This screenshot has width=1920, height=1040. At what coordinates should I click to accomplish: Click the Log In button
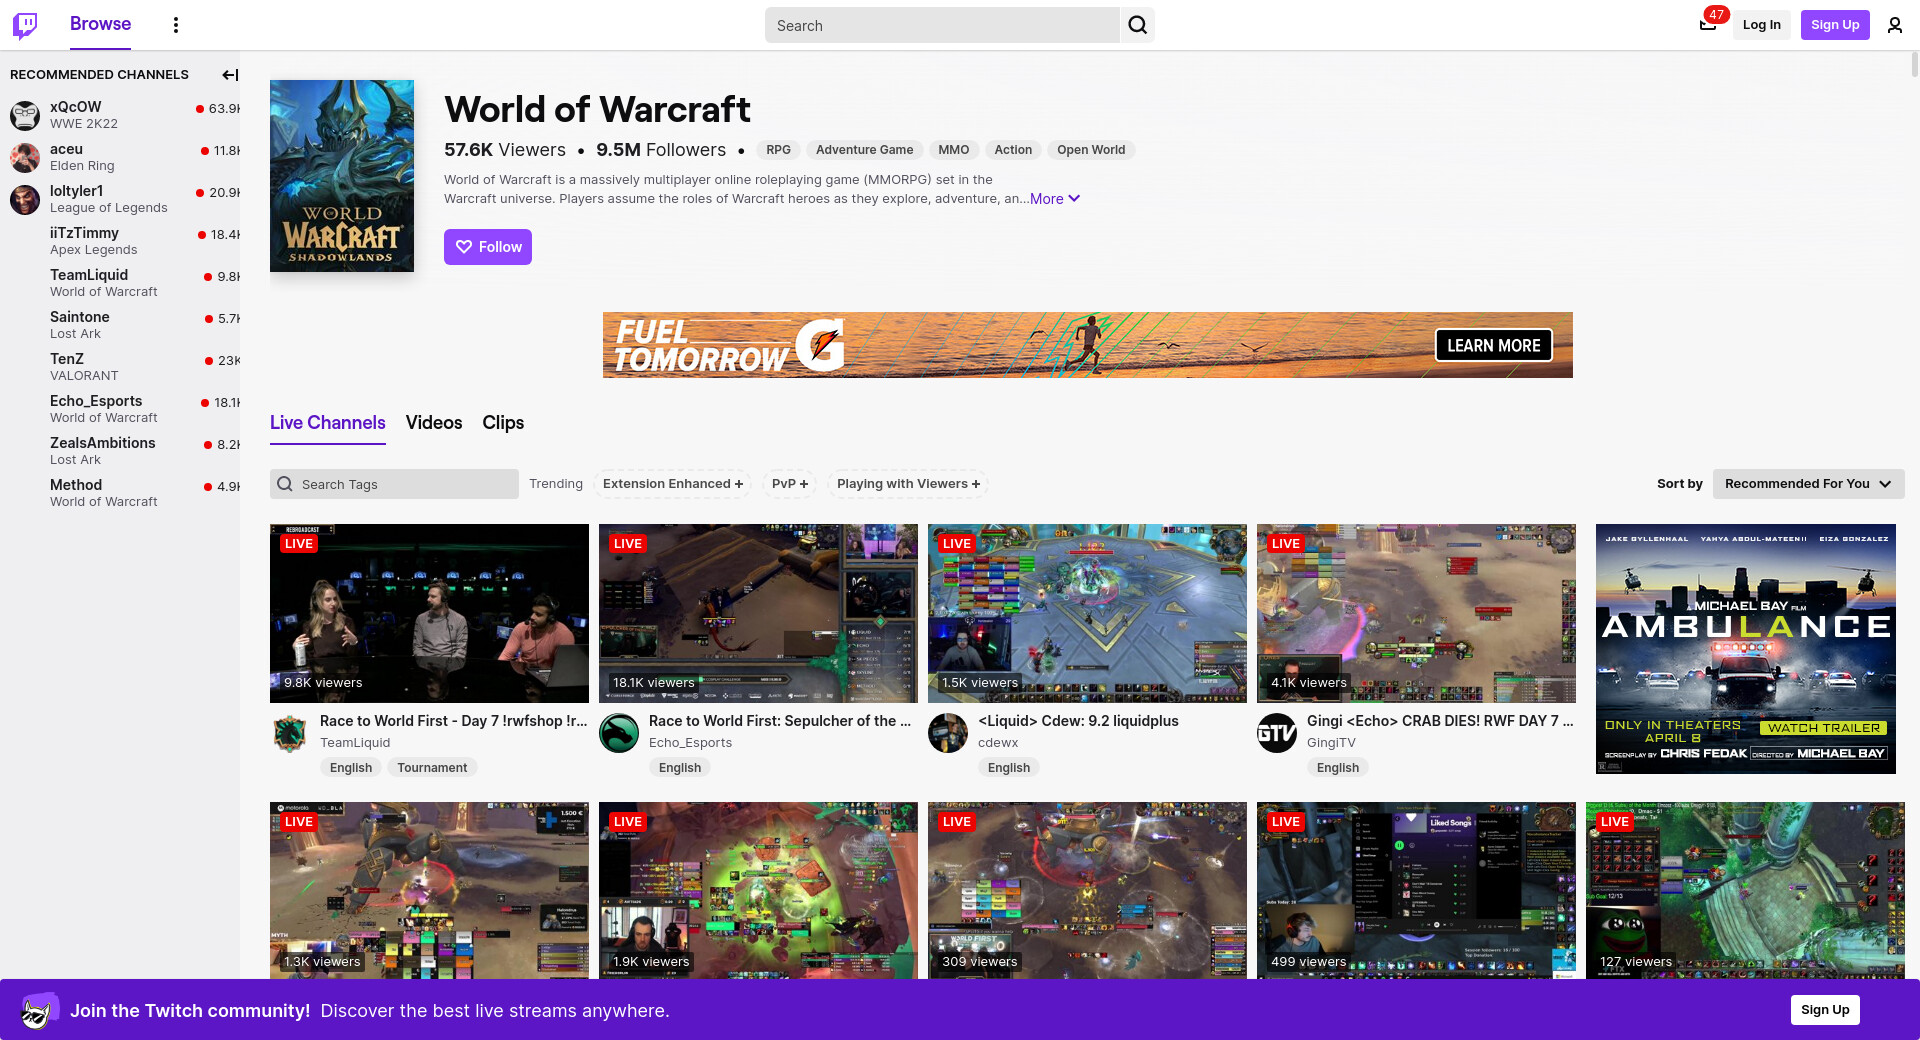[1761, 25]
